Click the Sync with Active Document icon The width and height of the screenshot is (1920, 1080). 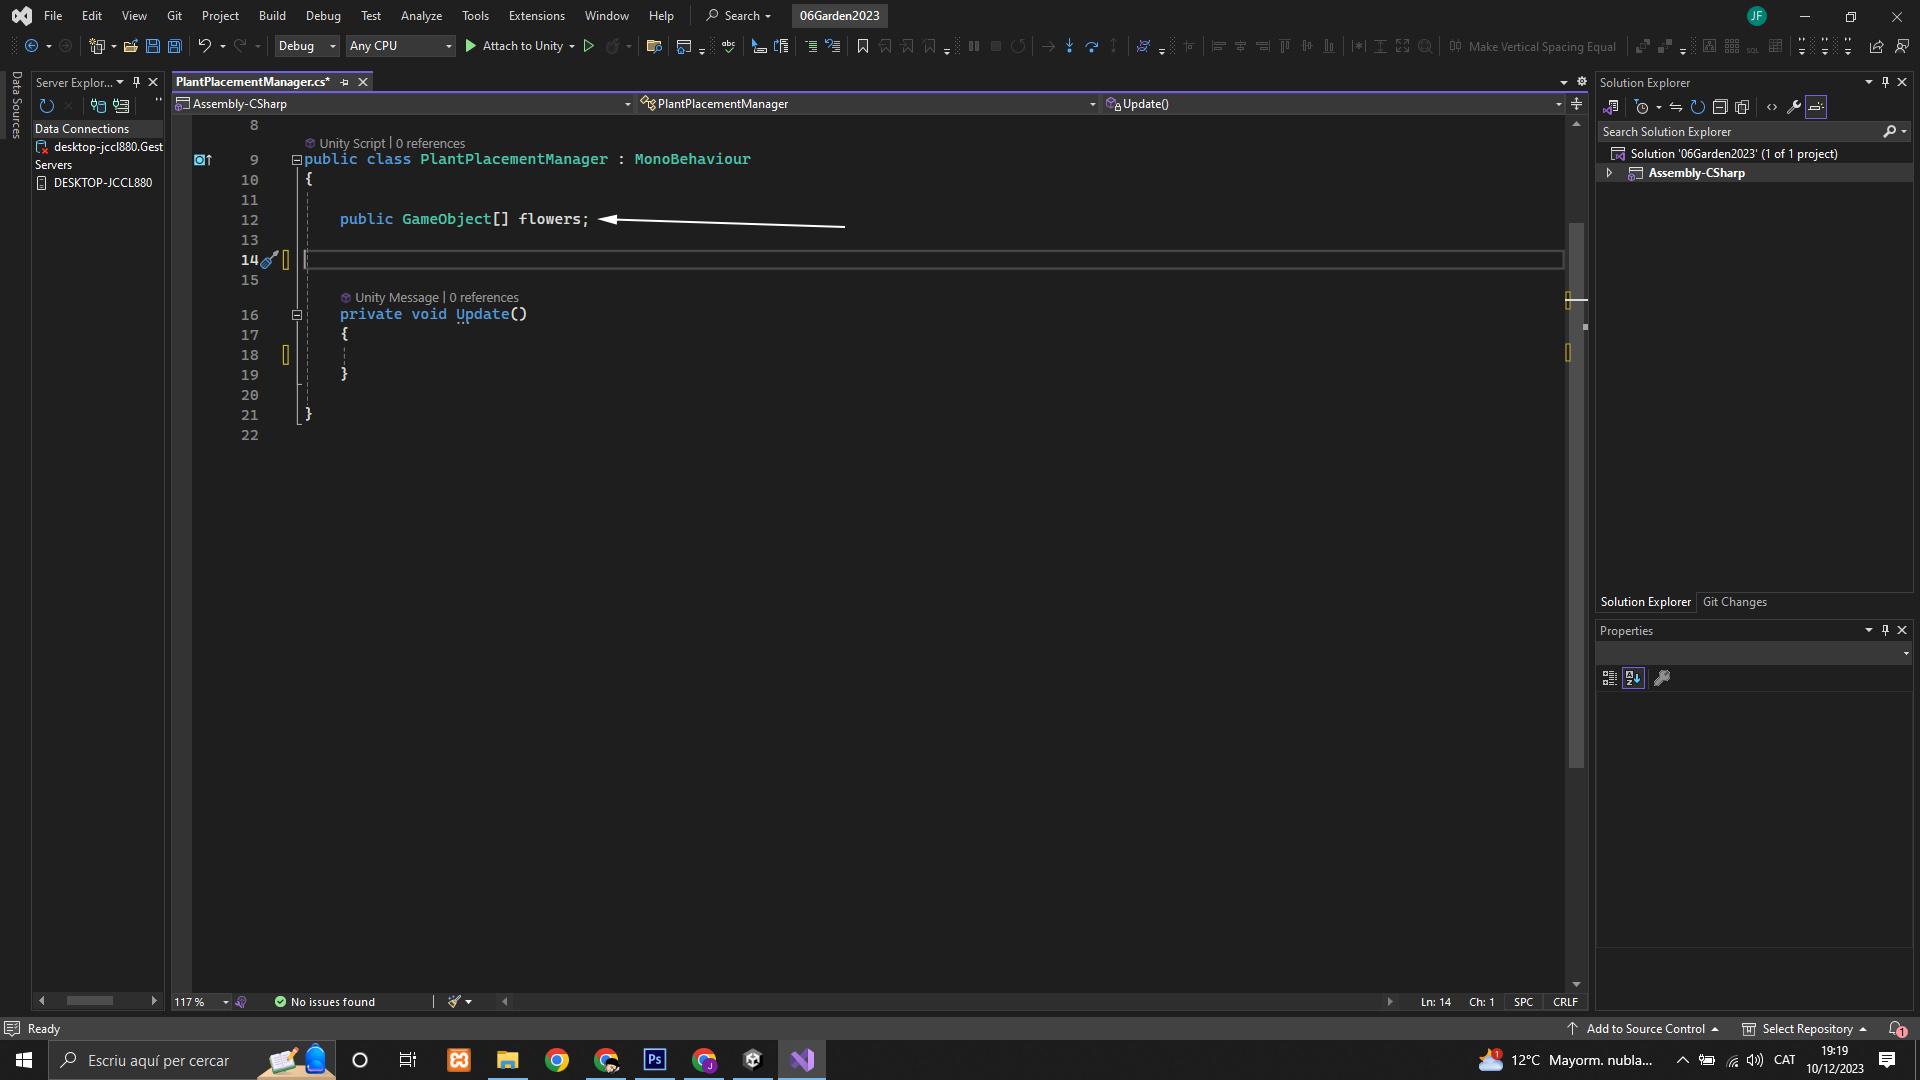[x=1676, y=107]
